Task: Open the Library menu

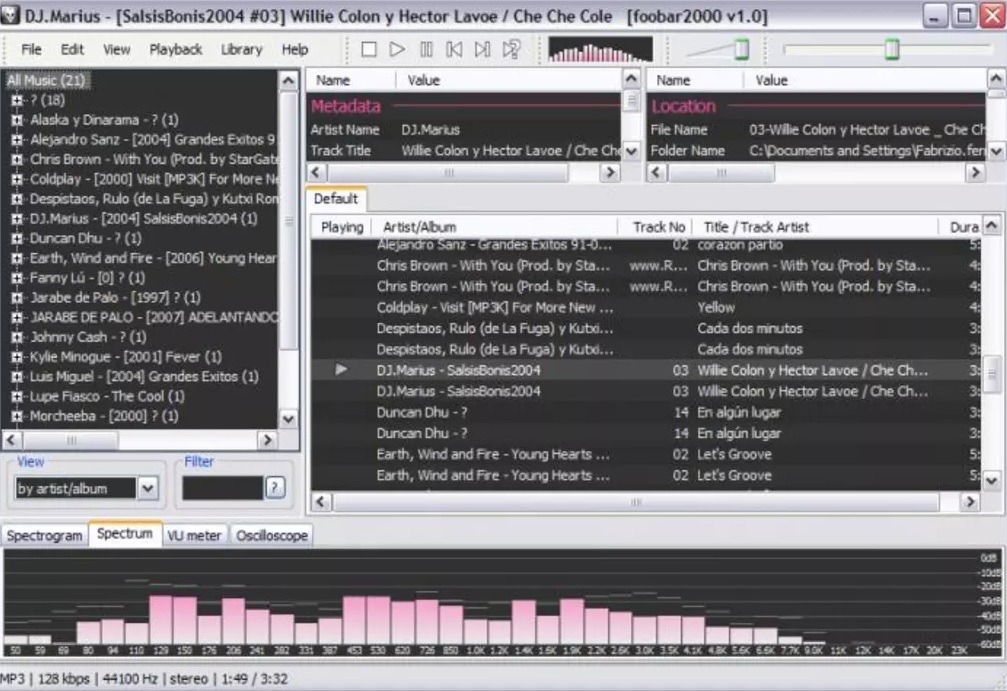Action: [241, 49]
